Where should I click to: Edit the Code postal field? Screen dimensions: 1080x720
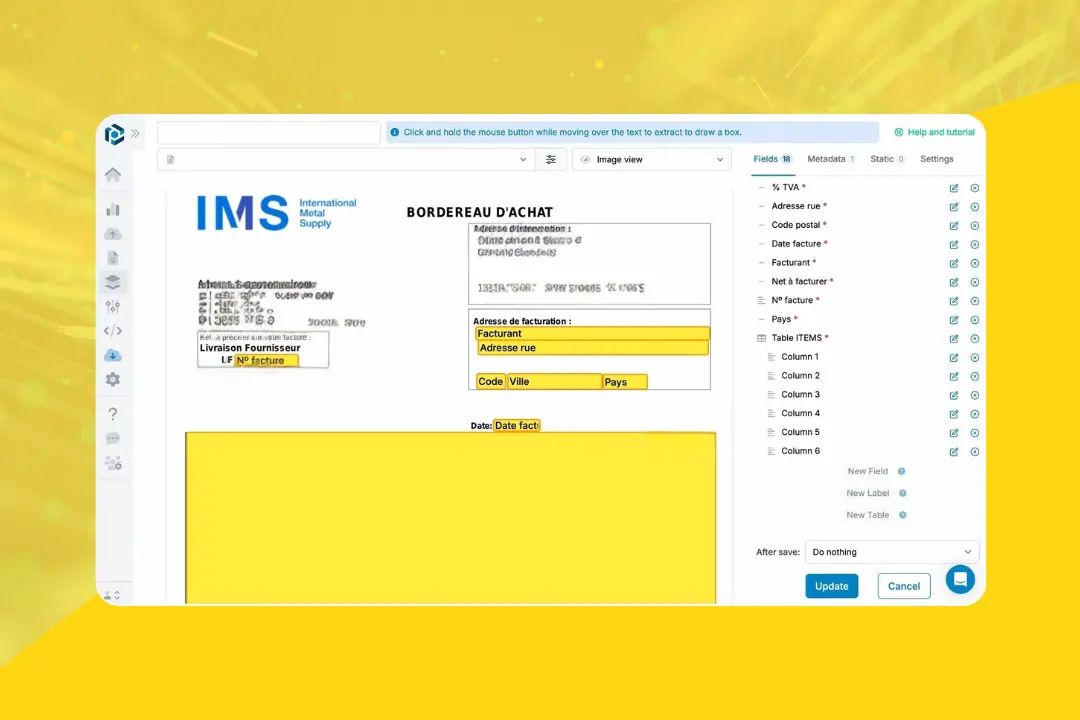pyautogui.click(x=954, y=225)
